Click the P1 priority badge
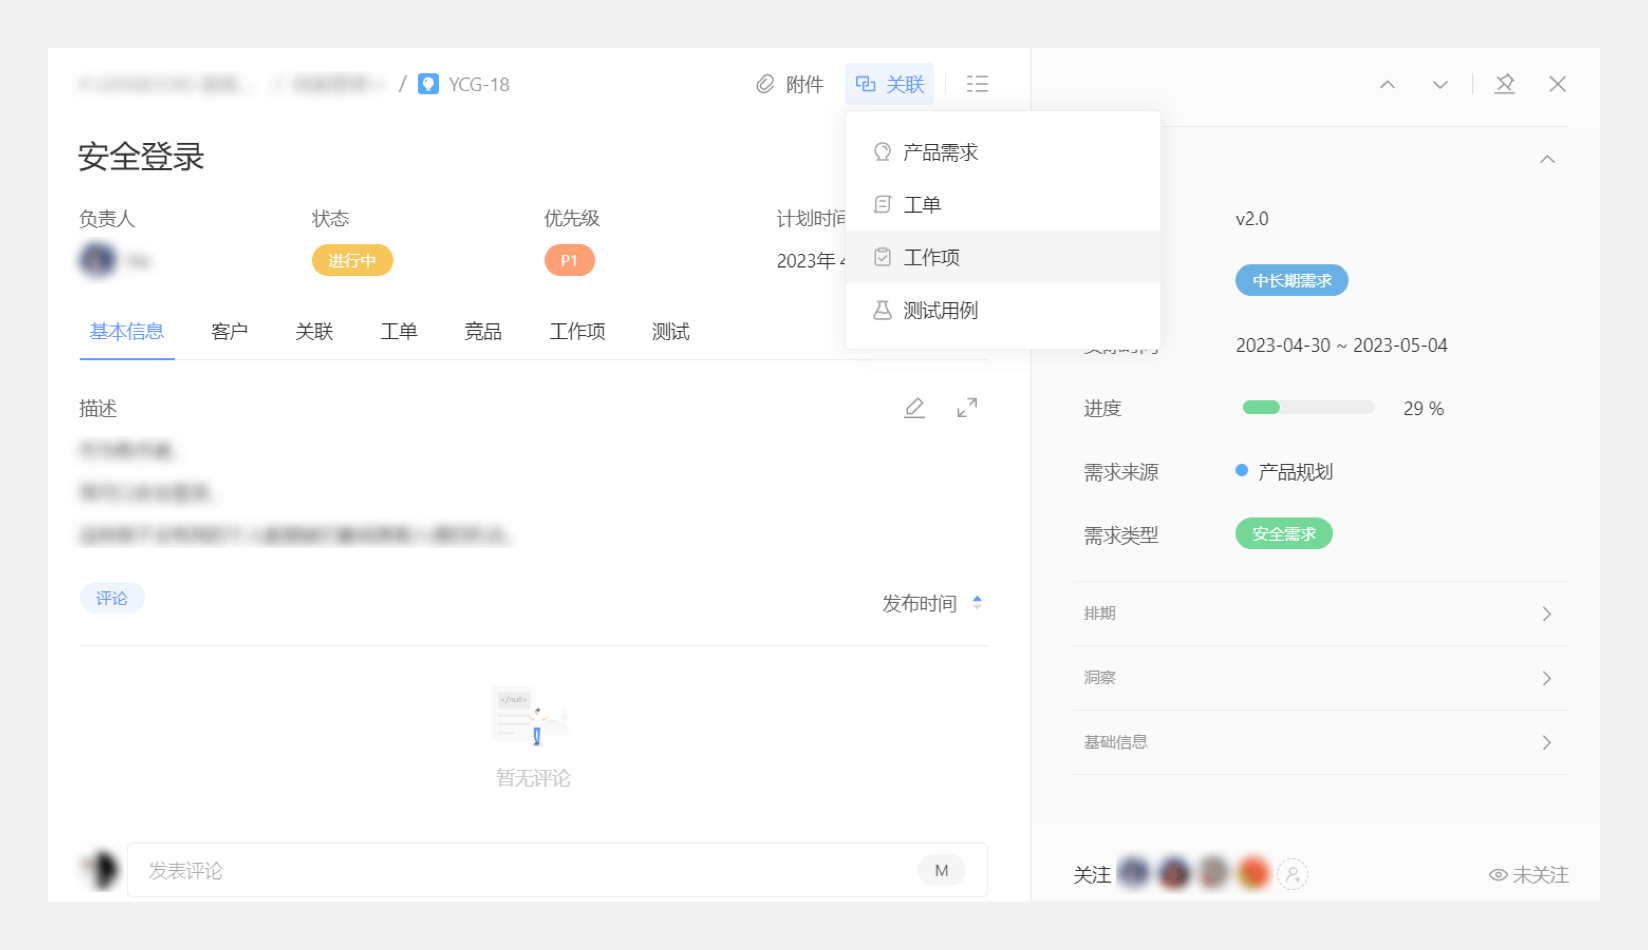This screenshot has width=1648, height=950. pos(569,261)
